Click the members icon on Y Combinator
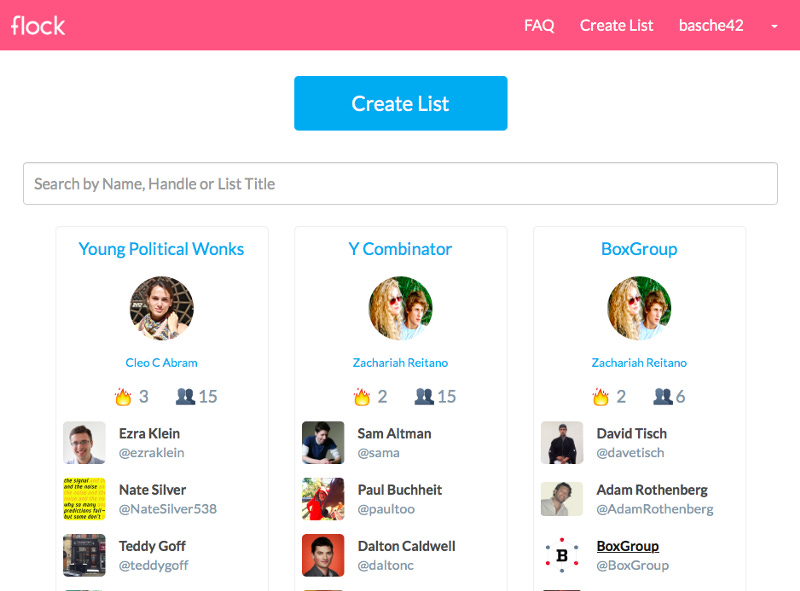Viewport: 800px width, 591px height. (x=424, y=397)
